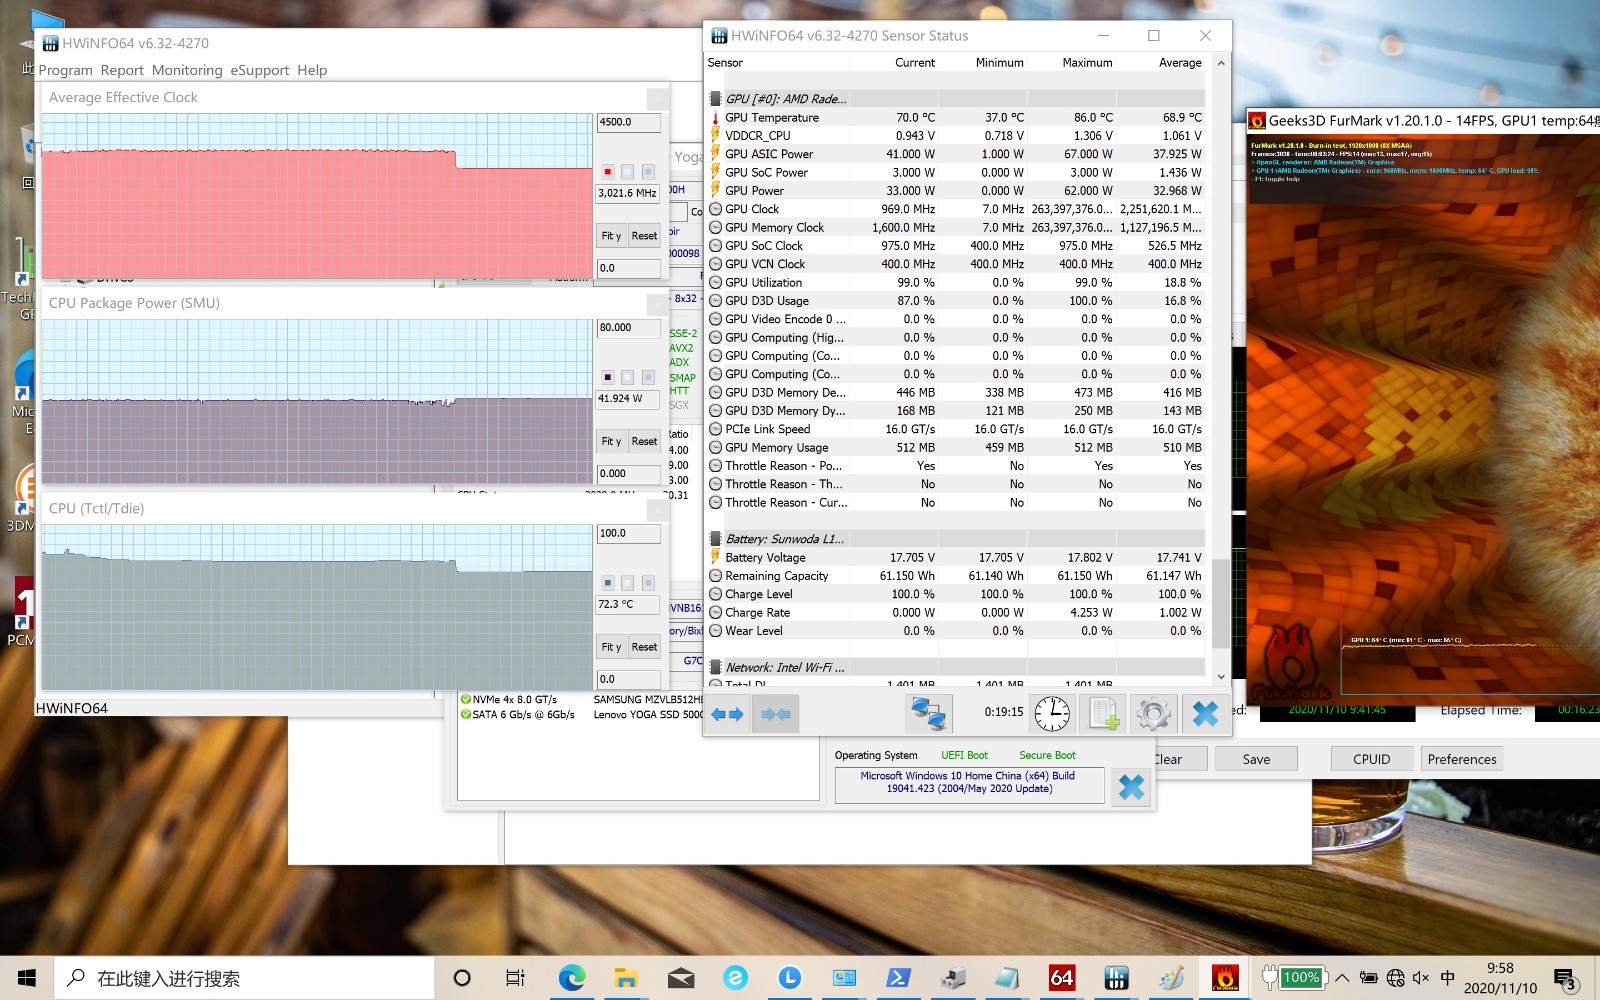Click the FurMark window title bar icon

click(x=1257, y=121)
